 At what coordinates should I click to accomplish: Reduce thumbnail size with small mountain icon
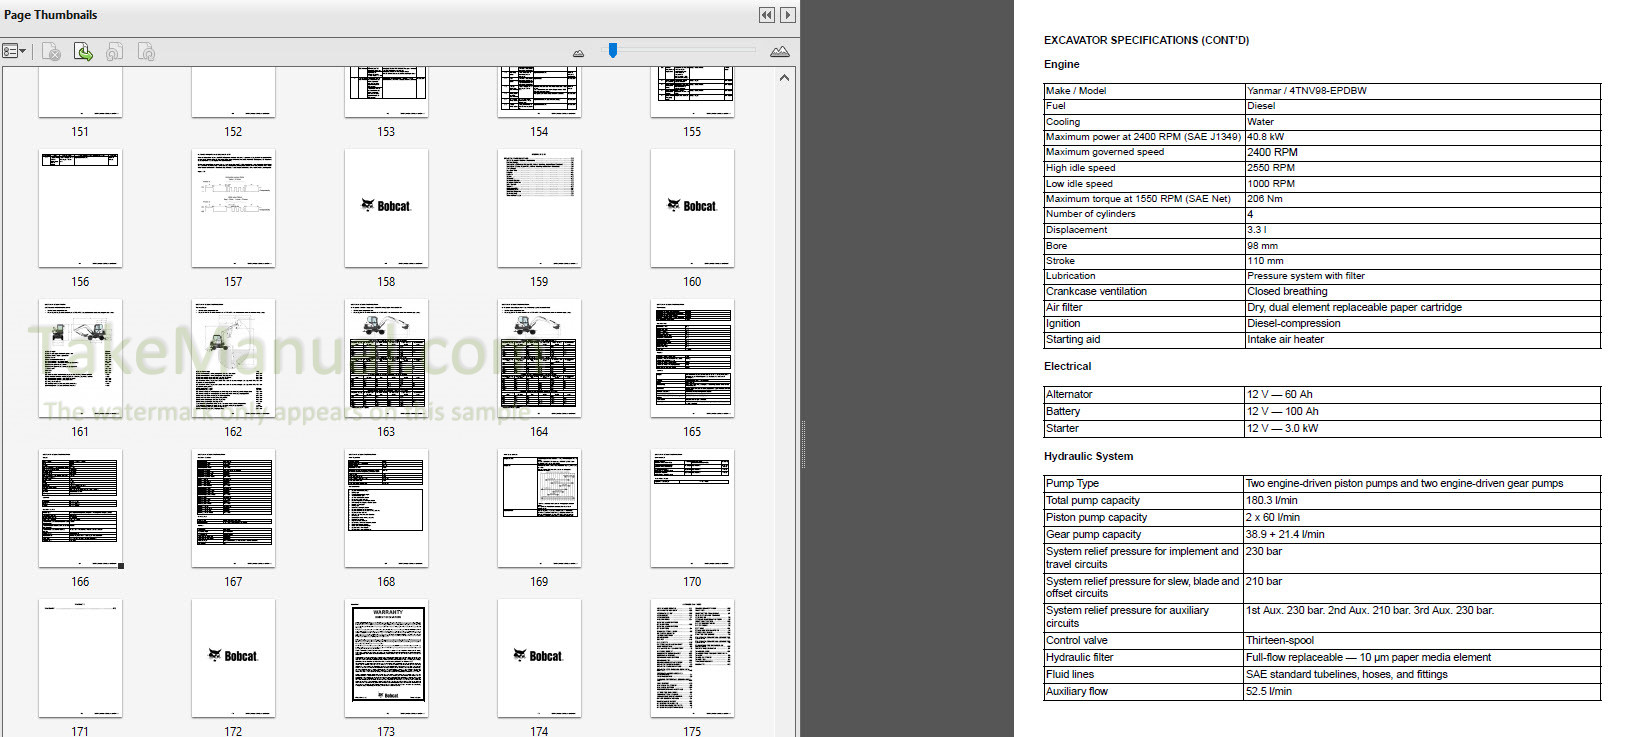(578, 53)
